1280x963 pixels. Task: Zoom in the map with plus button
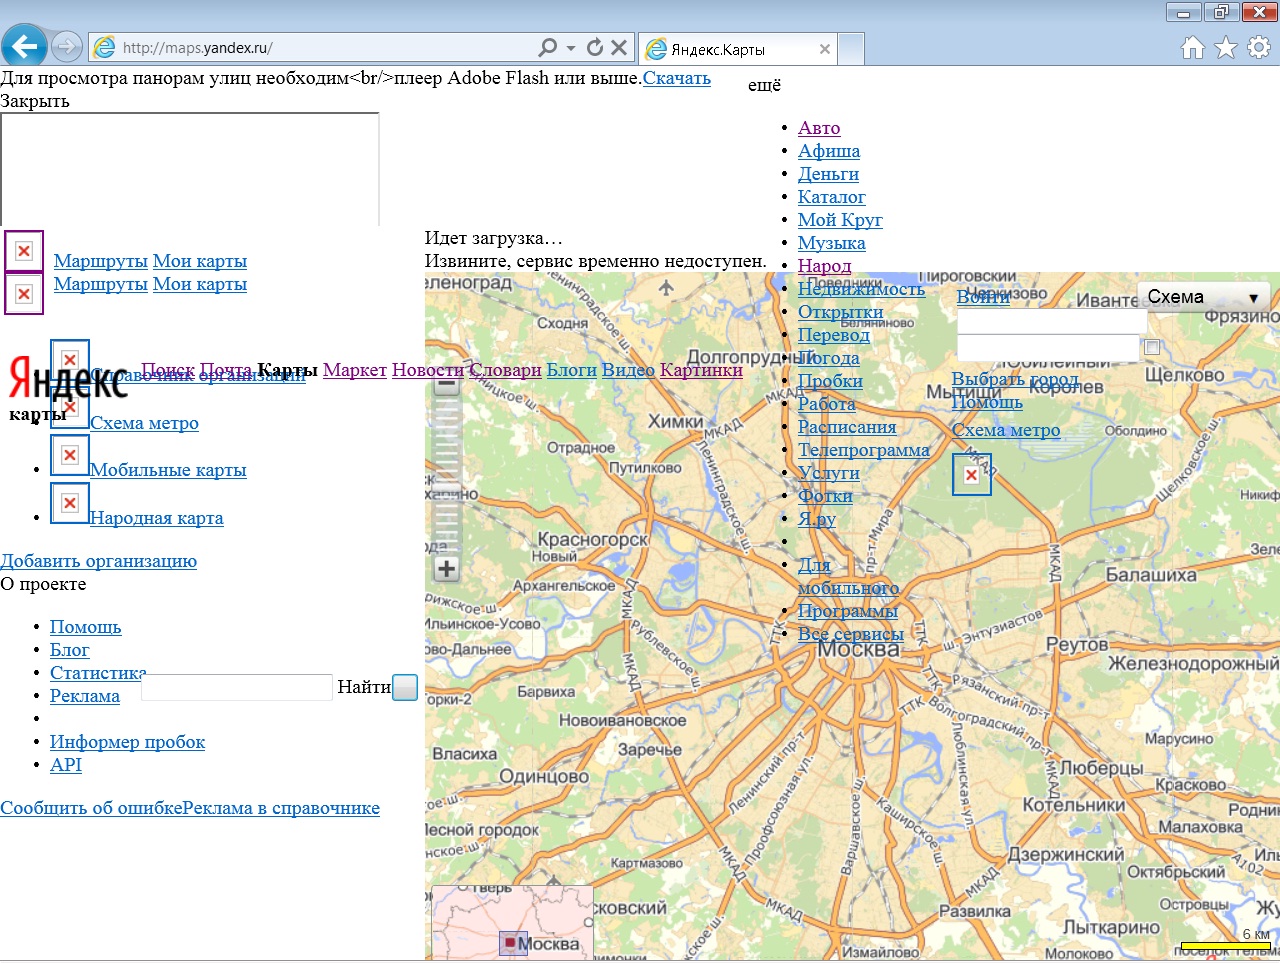tap(446, 569)
